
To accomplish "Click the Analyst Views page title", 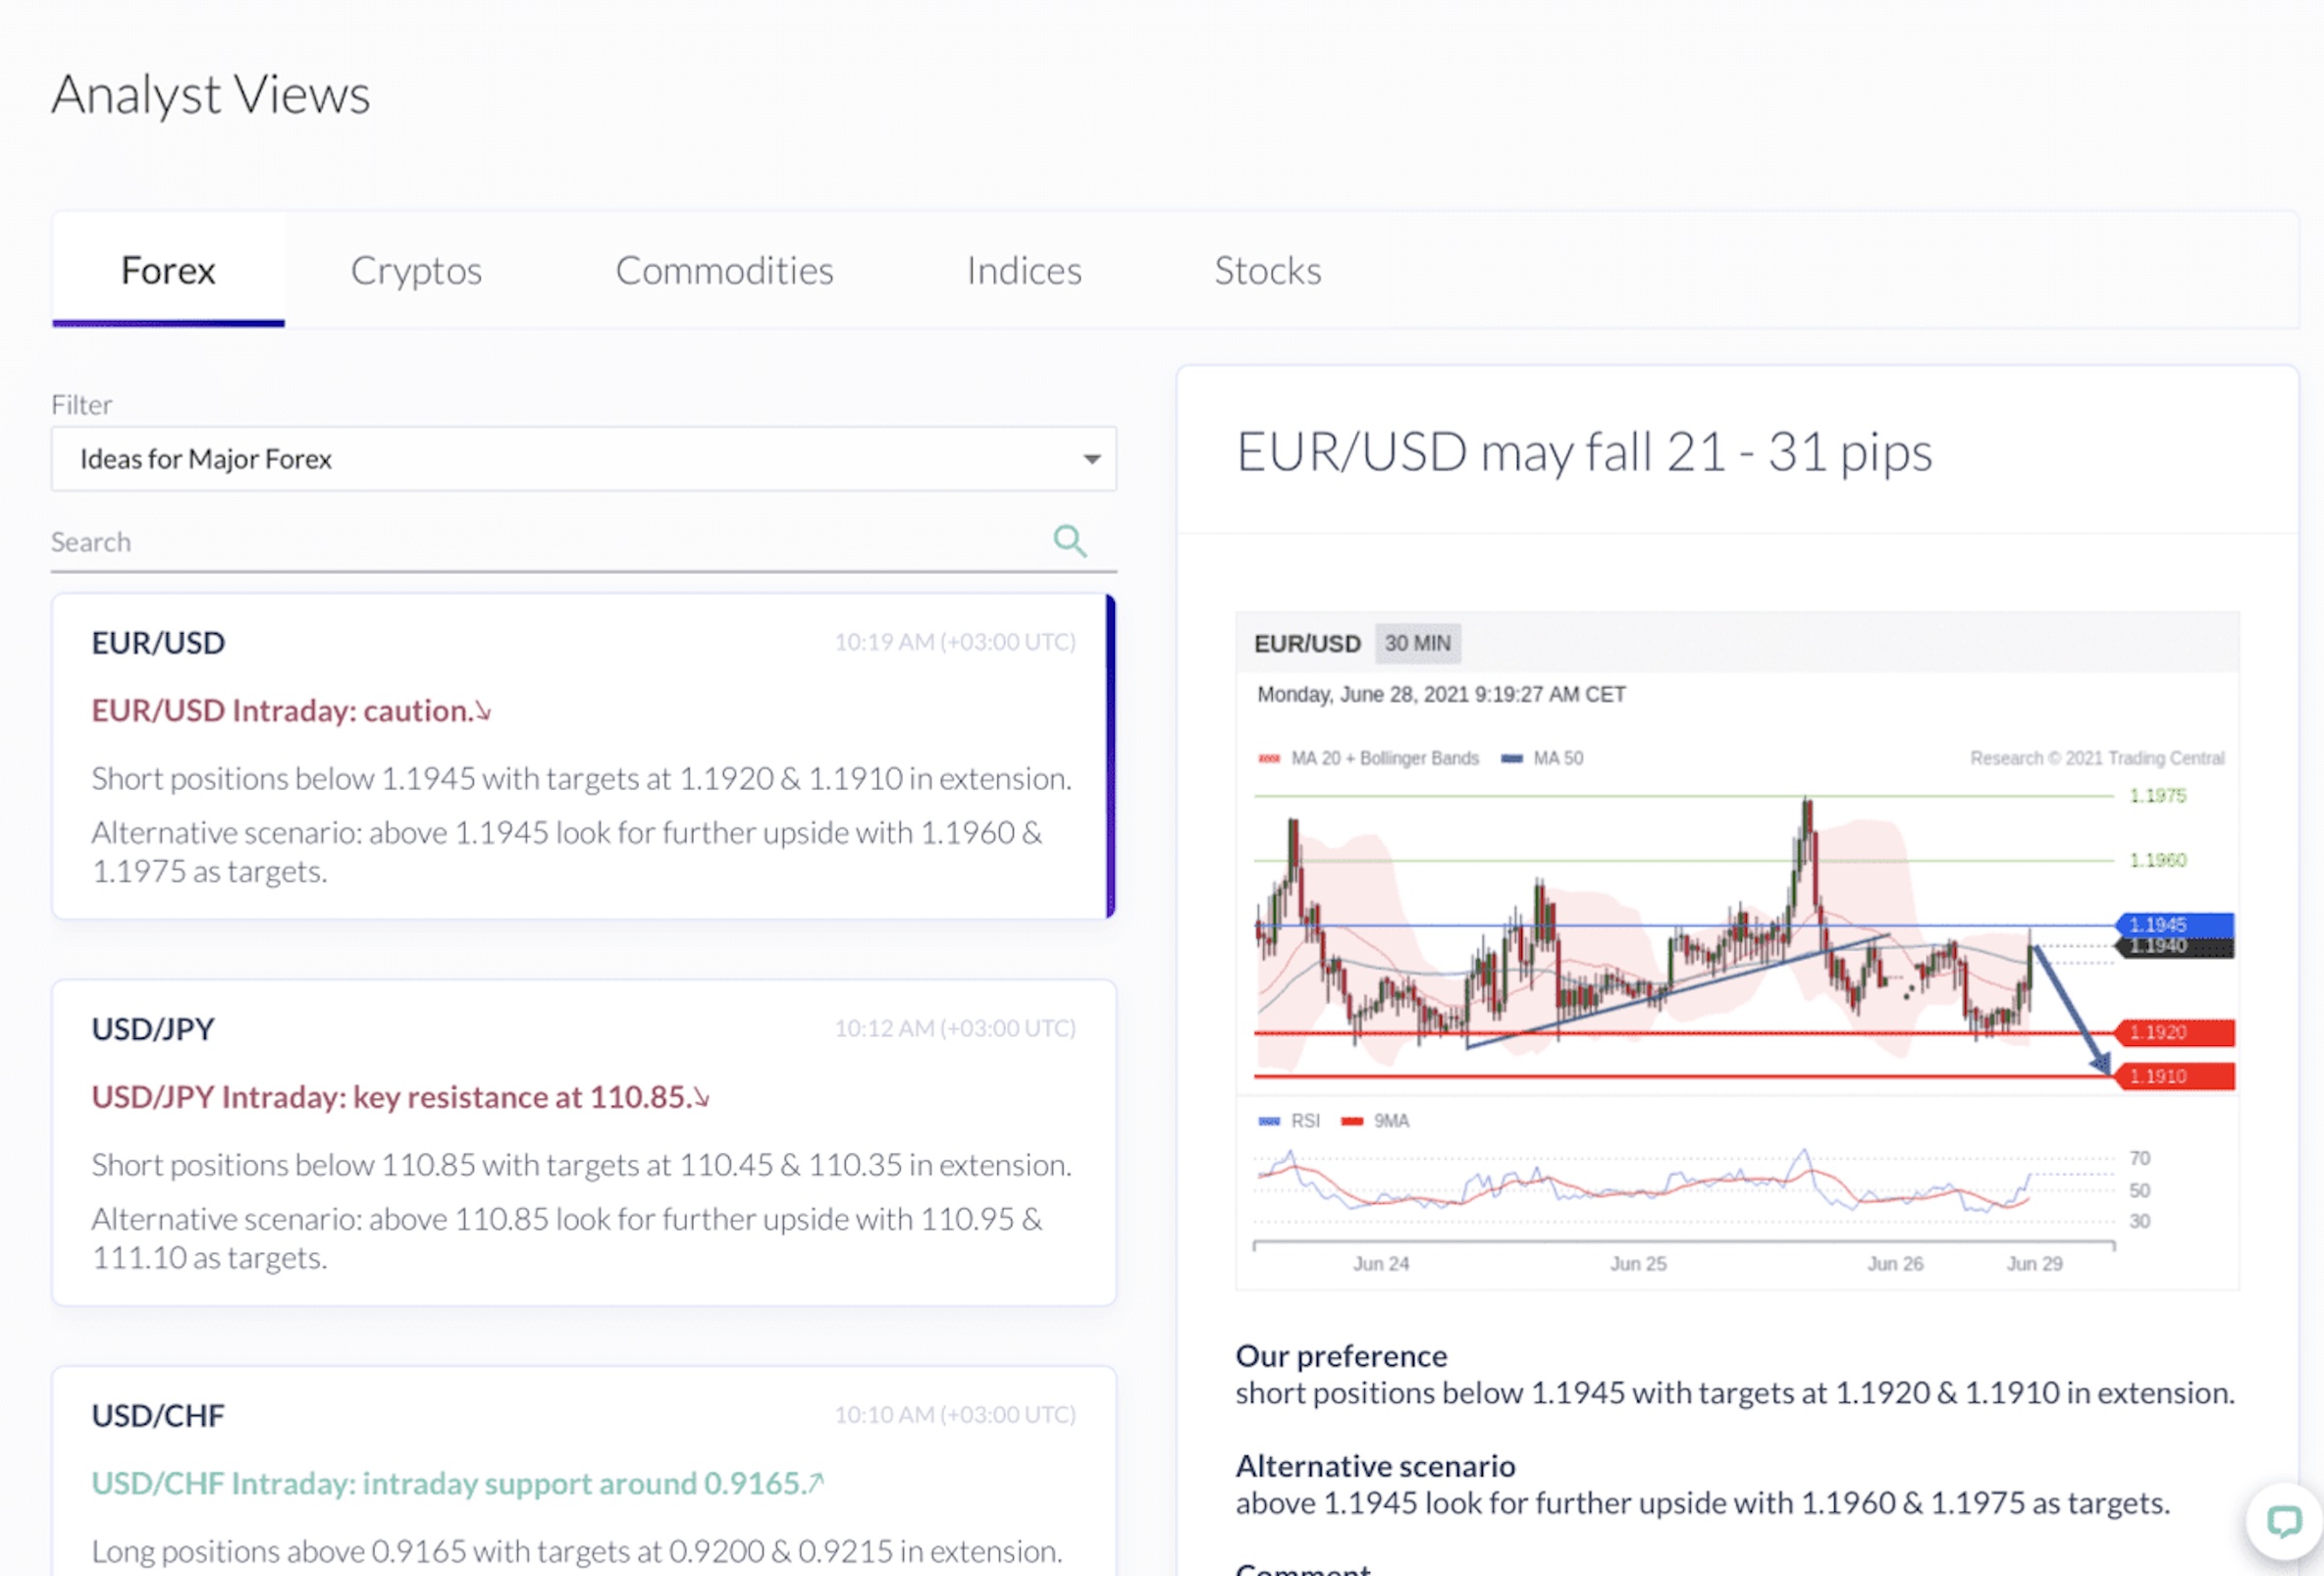I will pyautogui.click(x=211, y=95).
